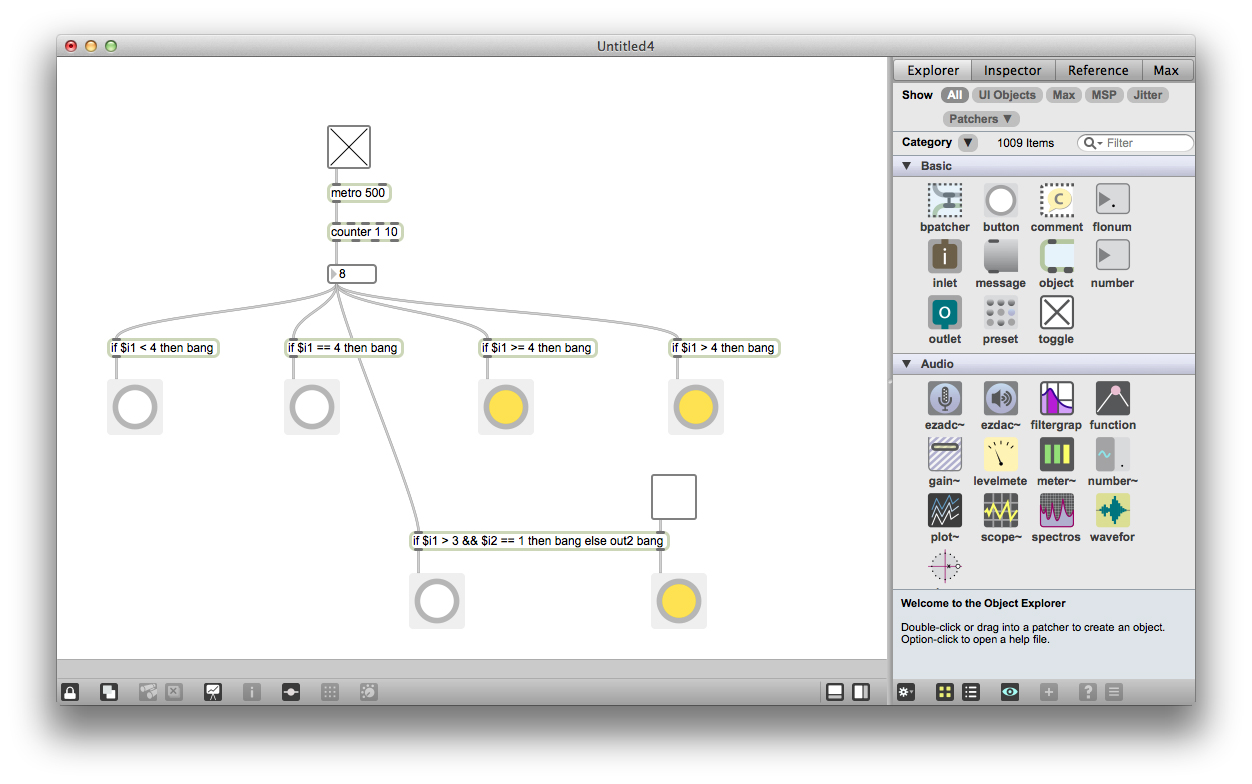
Task: Click the question mark help icon
Action: (x=1088, y=691)
